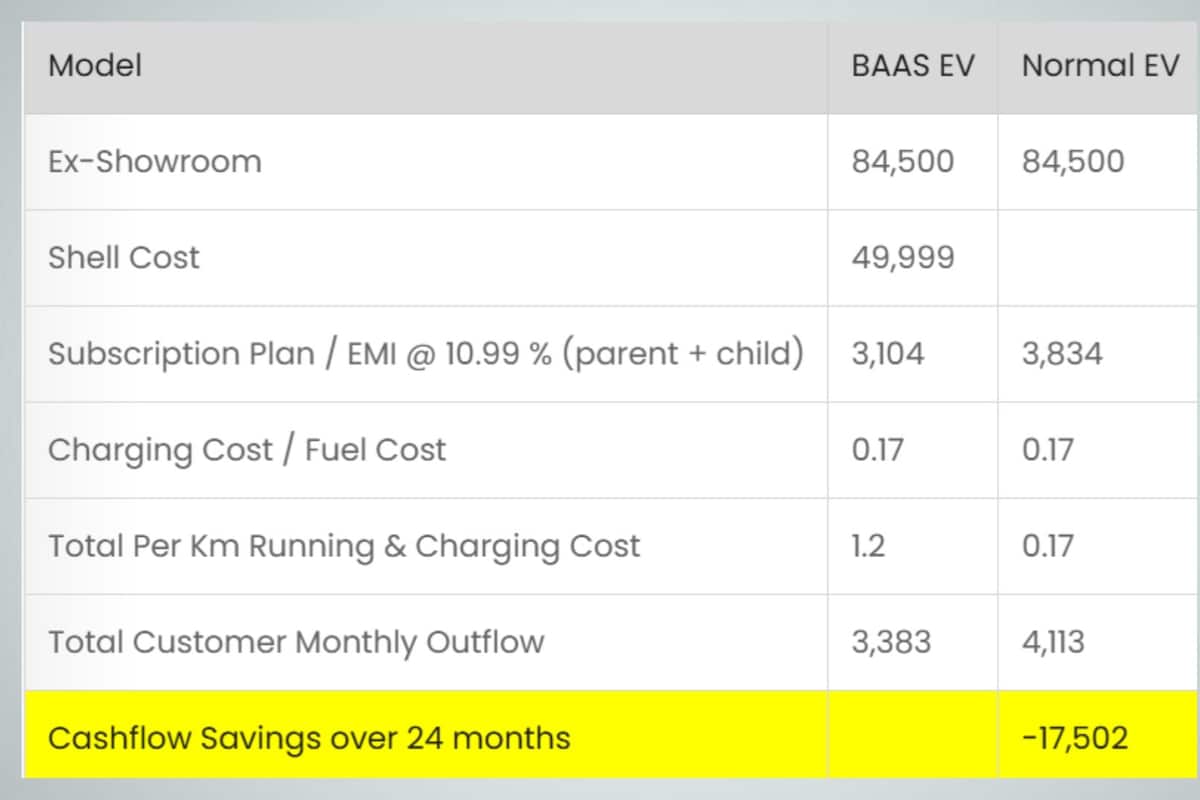Viewport: 1200px width, 800px height.
Task: Click the Normal EV Ex-Showroom price cell
Action: click(x=1073, y=162)
